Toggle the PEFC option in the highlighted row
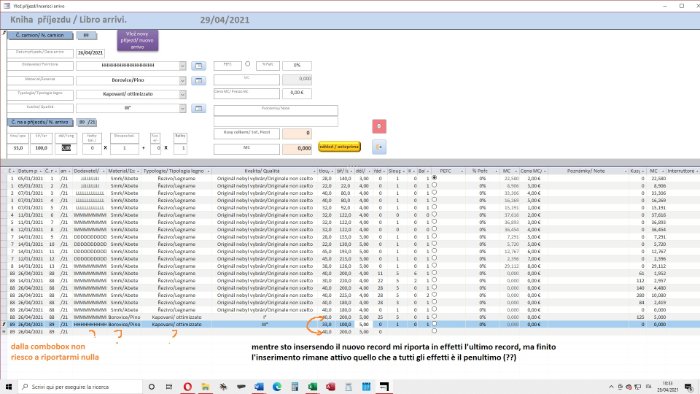The height and width of the screenshot is (394, 700). point(434,324)
